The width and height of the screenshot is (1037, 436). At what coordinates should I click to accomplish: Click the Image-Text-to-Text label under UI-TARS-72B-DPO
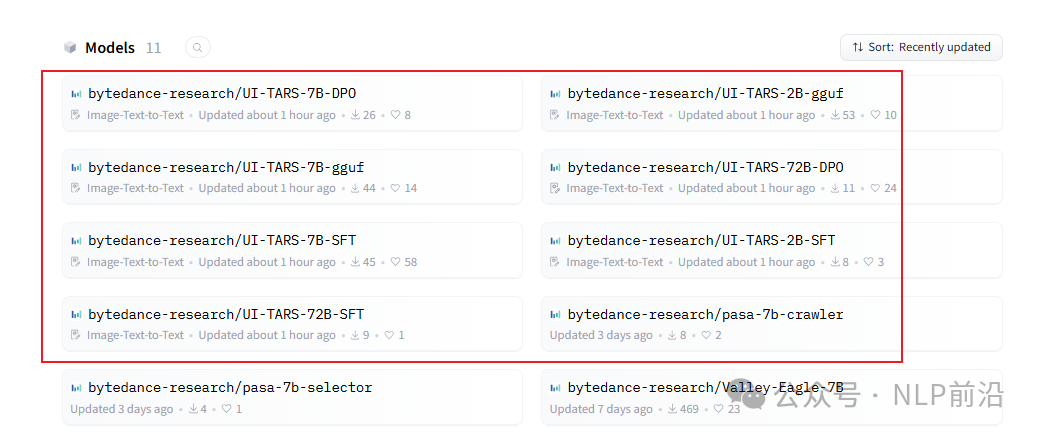coord(614,189)
